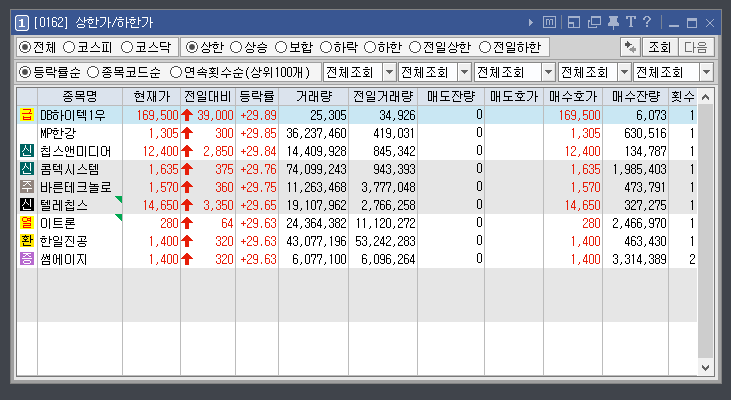The height and width of the screenshot is (400, 731).
Task: Click the duplicate window icon in title bar
Action: [x=594, y=22]
